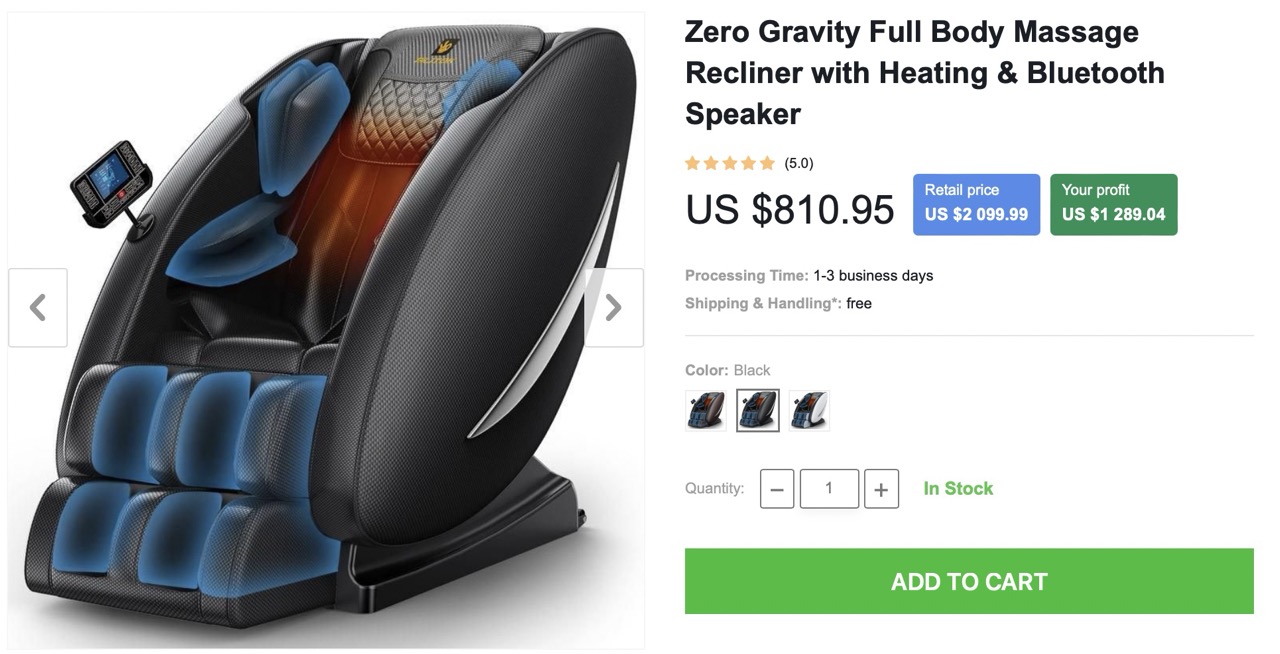Viewport: 1280px width, 654px height.
Task: Open the (5.0) rating score
Action: pos(799,163)
